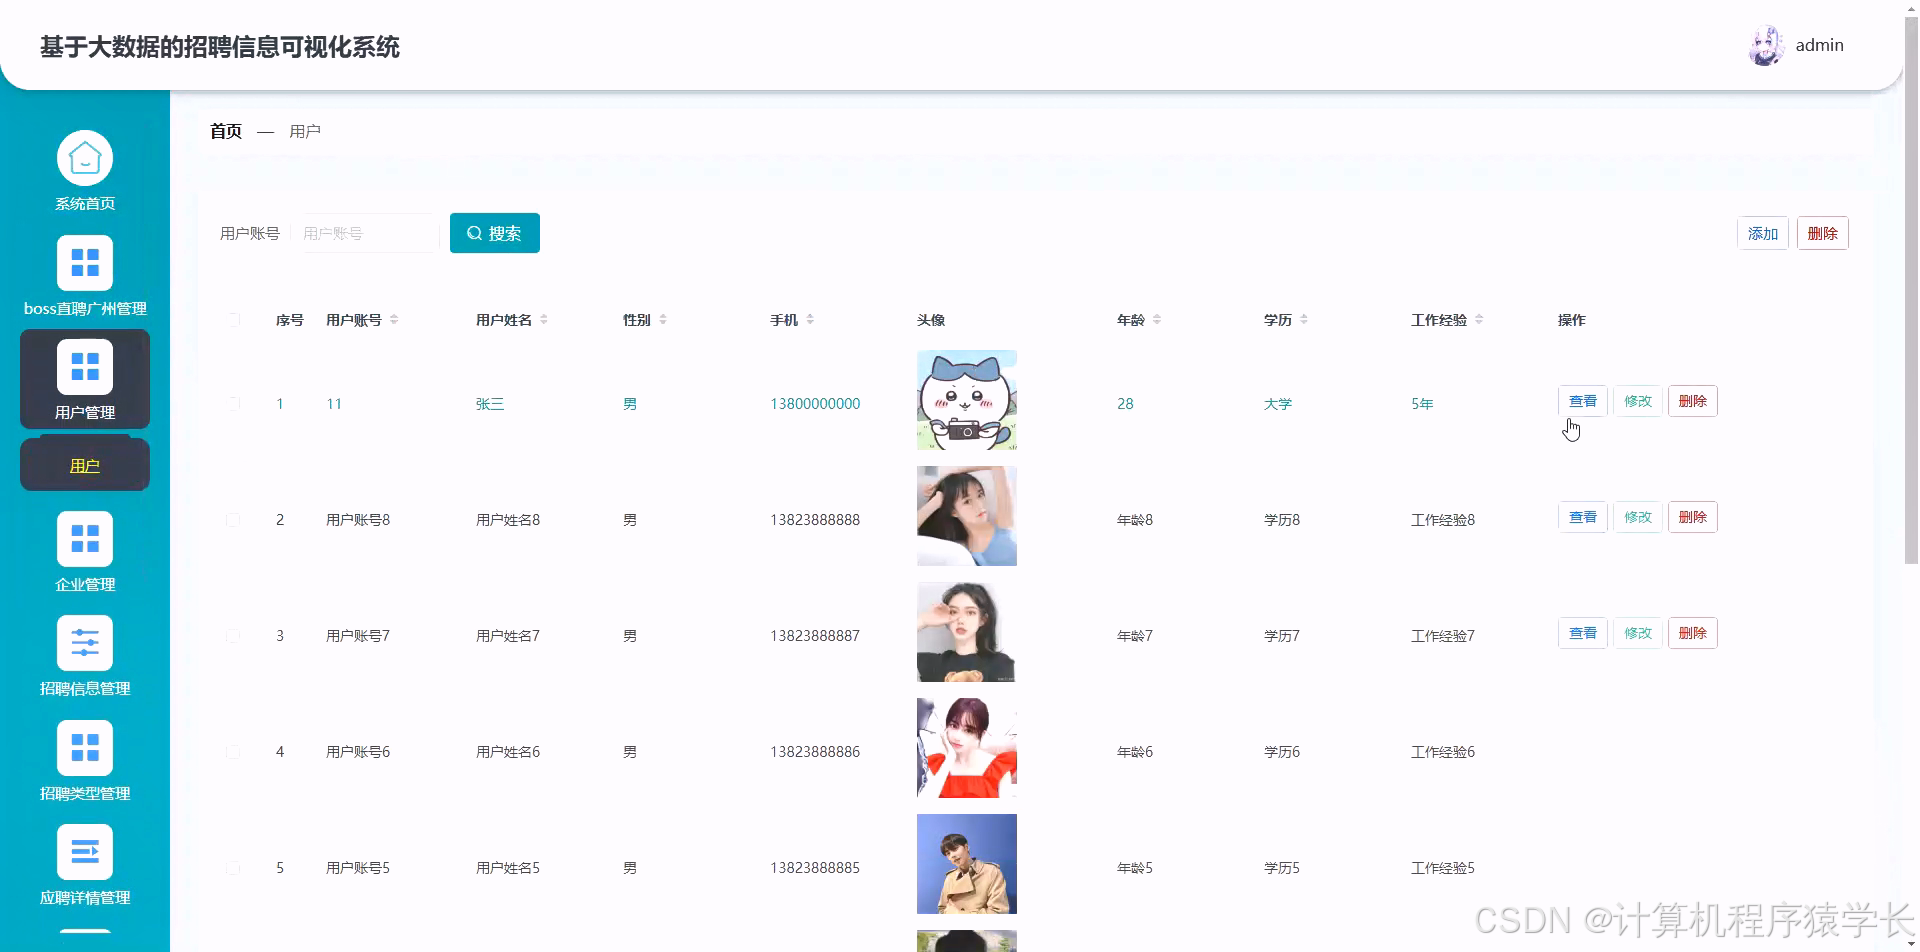Click the 招聘类型管理 grid icon
The height and width of the screenshot is (952, 1920).
[85, 747]
